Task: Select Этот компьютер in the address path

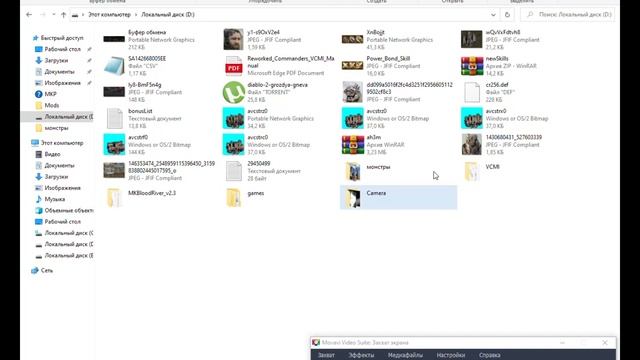Action: click(x=109, y=15)
